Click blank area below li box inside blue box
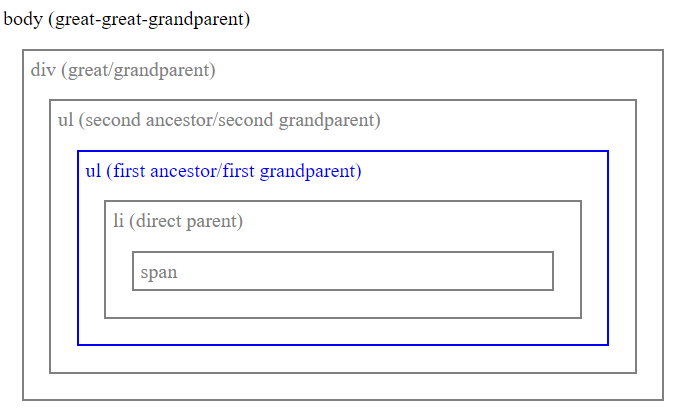The image size is (684, 416). [342, 331]
